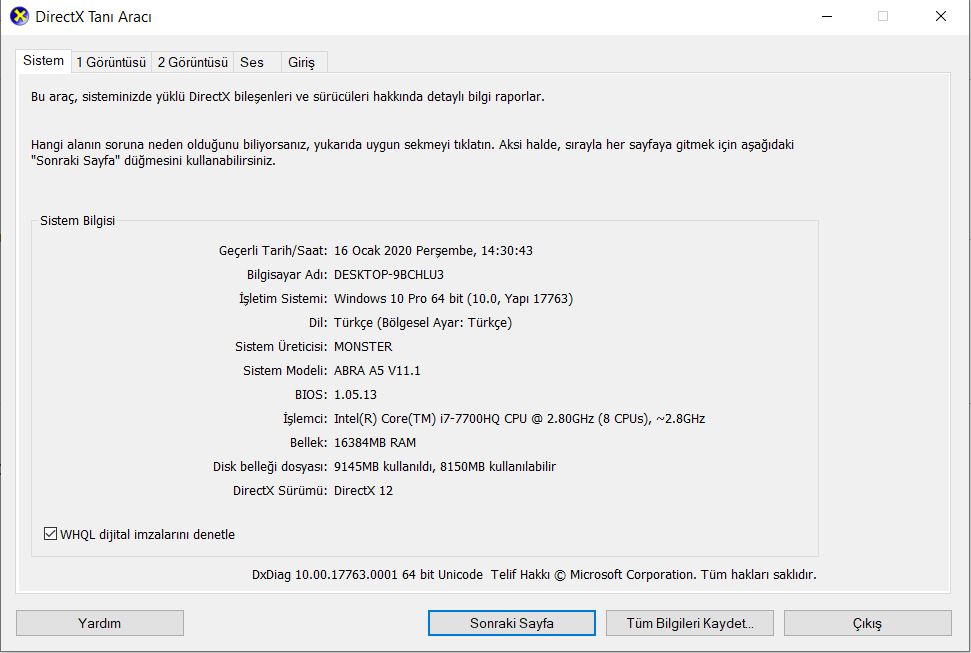Image resolution: width=971 pixels, height=653 pixels.
Task: Click the Windows 10 Pro operating system value
Action: click(453, 299)
